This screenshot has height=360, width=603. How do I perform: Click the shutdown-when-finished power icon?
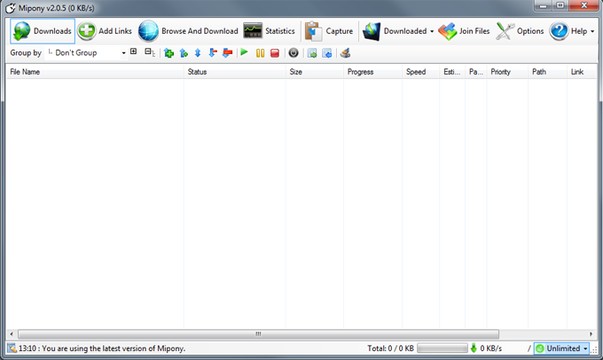click(x=293, y=53)
